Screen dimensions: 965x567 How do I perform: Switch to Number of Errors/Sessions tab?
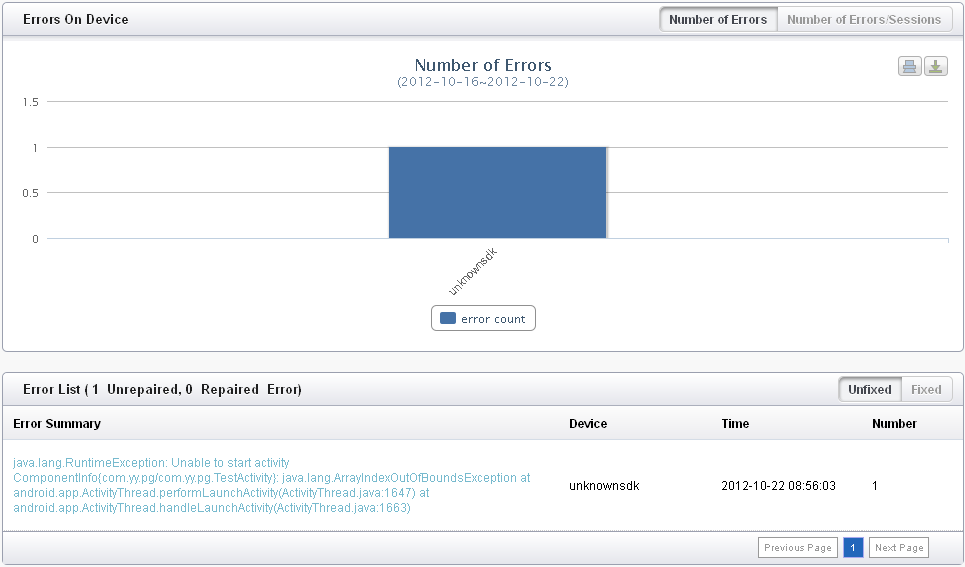pos(864,19)
